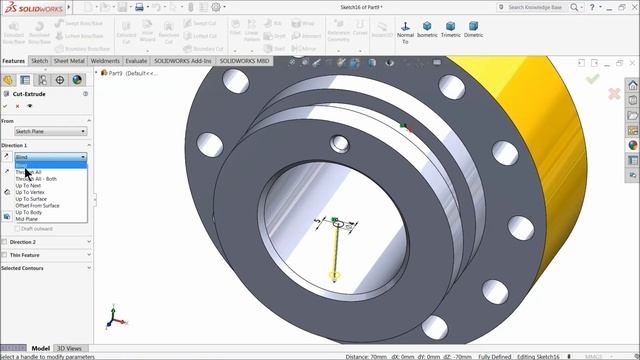Open the Help question mark
Screen dimensions: 640x360
point(592,7)
